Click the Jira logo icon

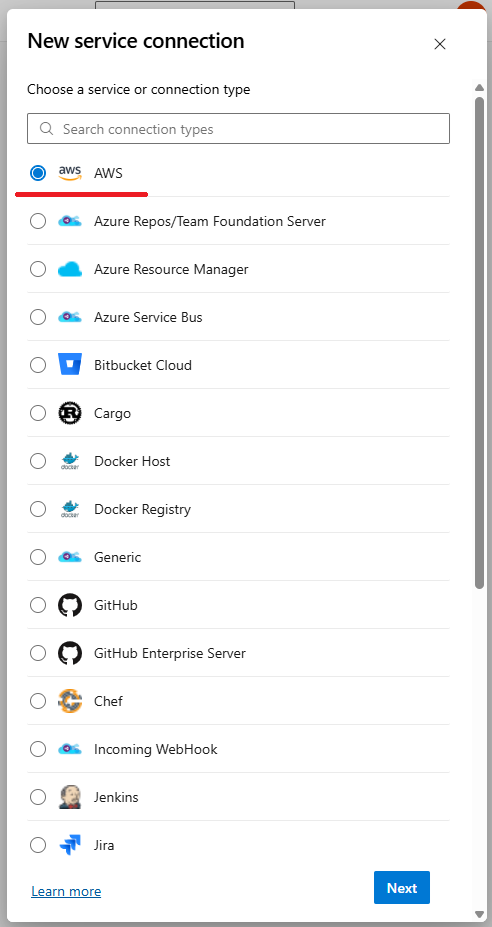coord(70,845)
